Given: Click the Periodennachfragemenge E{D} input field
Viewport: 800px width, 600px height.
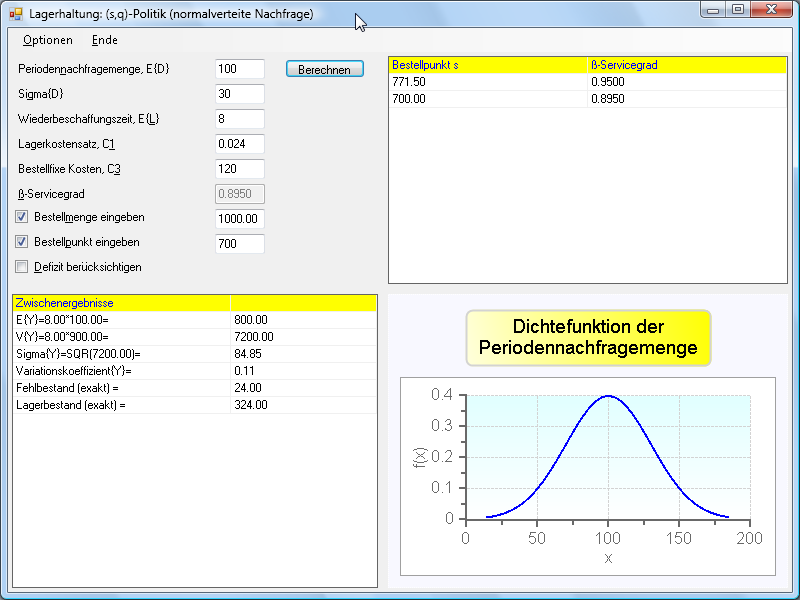Looking at the screenshot, I should [x=239, y=69].
